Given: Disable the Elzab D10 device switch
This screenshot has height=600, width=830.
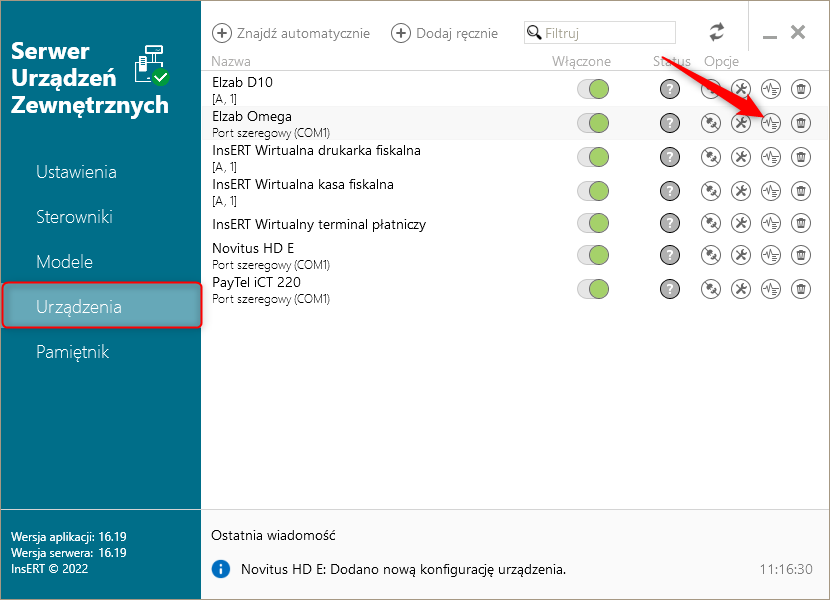Looking at the screenshot, I should [x=593, y=89].
